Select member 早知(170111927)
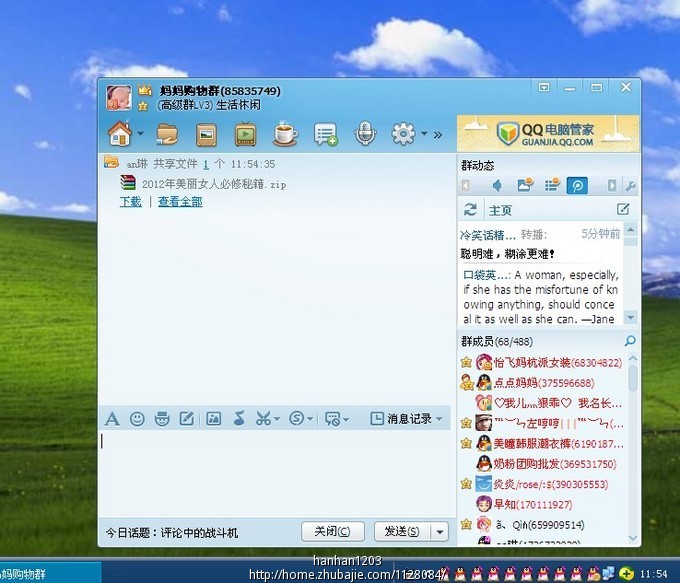Viewport: 680px width, 583px height. click(541, 504)
